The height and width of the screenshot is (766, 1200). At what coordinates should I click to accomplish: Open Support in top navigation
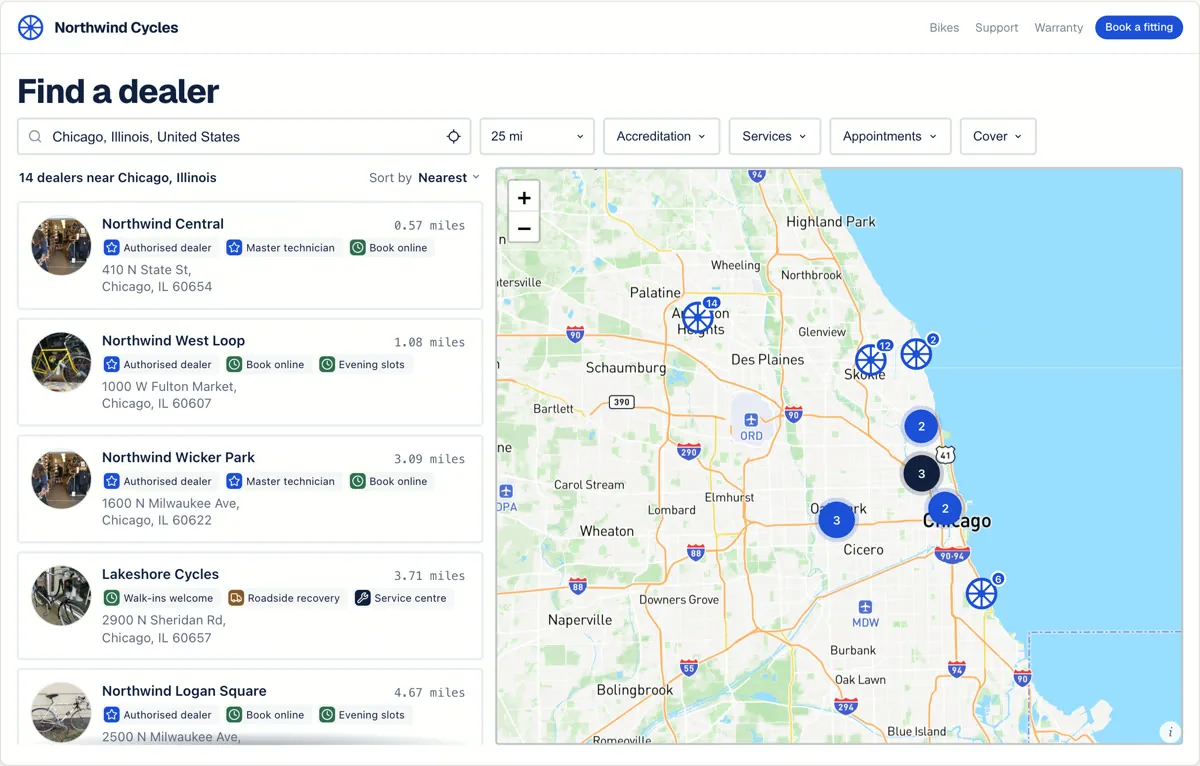click(x=997, y=28)
